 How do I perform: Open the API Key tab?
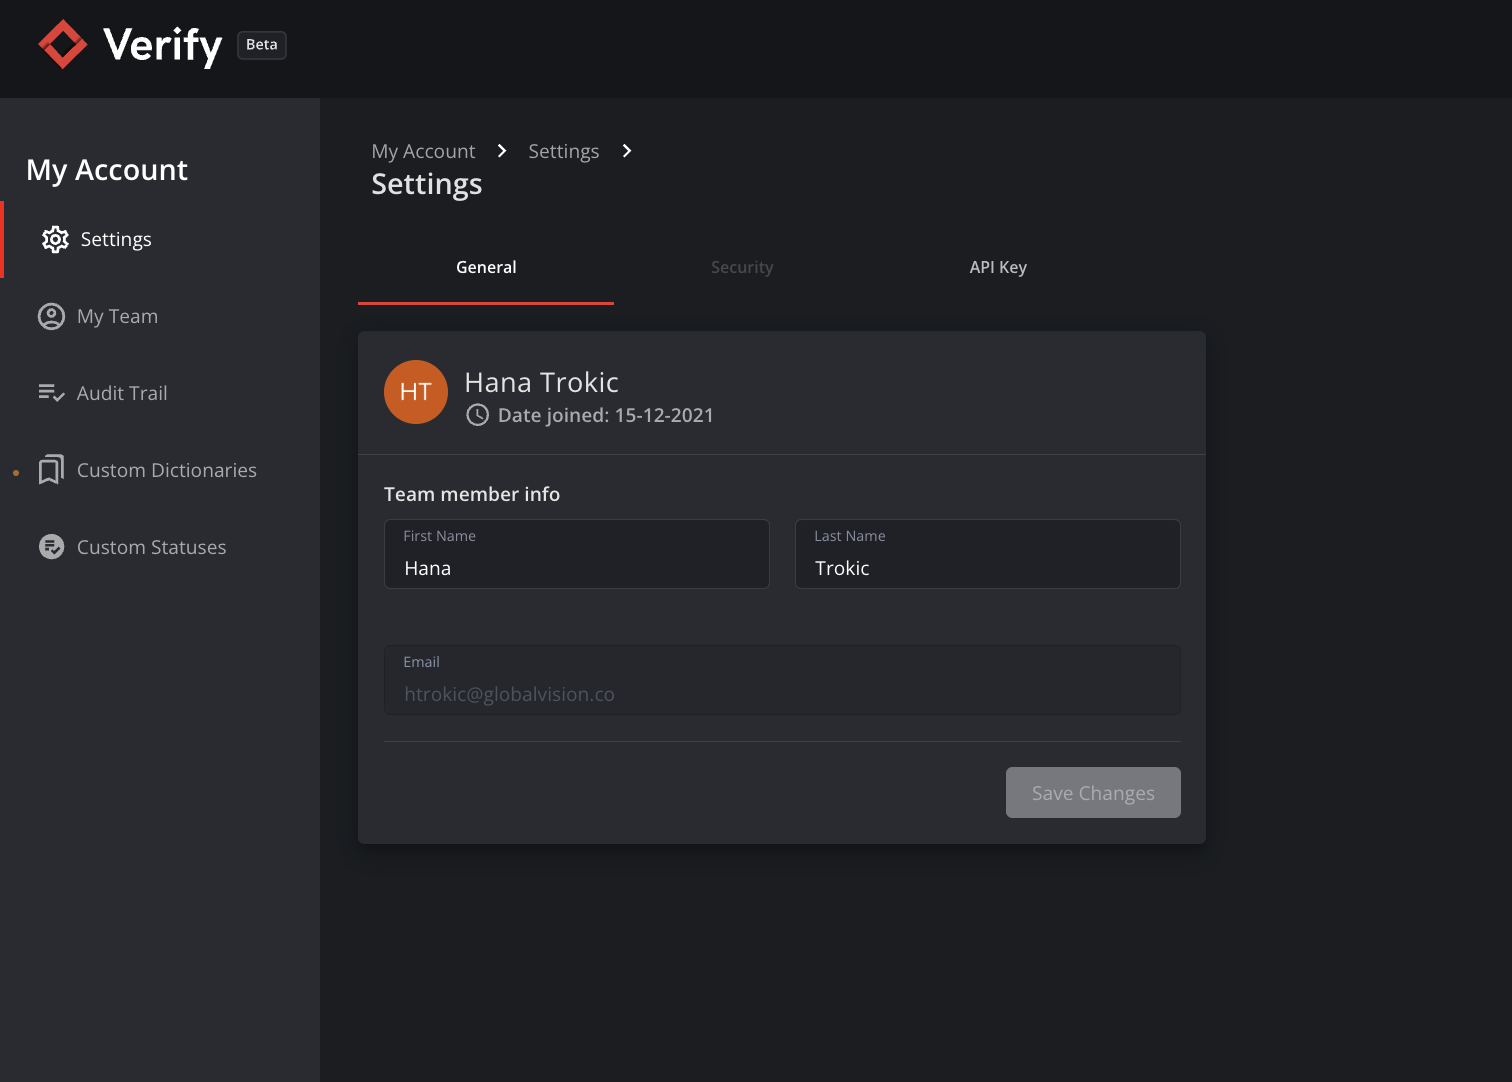point(998,268)
